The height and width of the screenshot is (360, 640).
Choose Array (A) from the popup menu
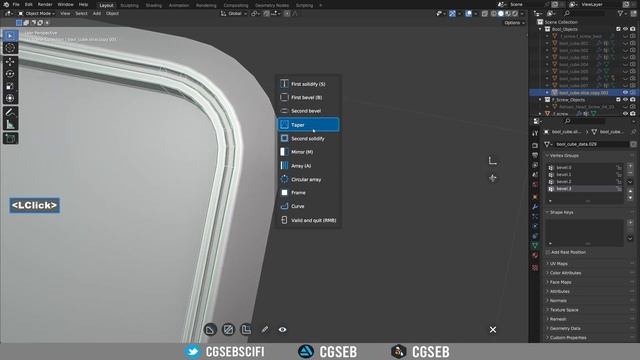(x=309, y=166)
